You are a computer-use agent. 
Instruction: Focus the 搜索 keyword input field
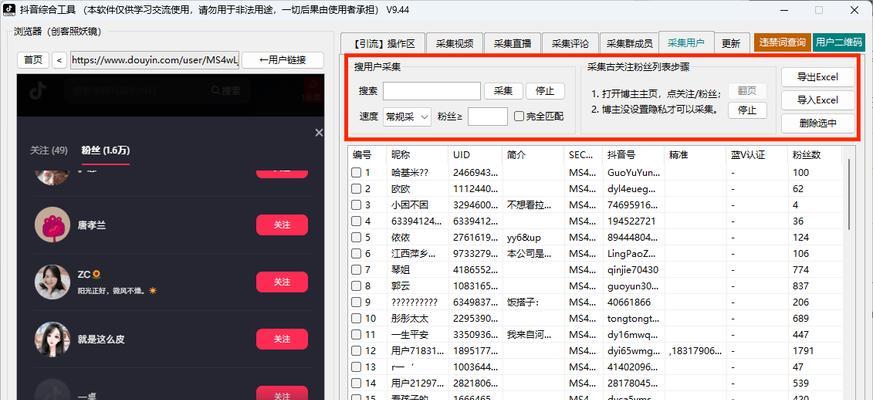coord(431,91)
